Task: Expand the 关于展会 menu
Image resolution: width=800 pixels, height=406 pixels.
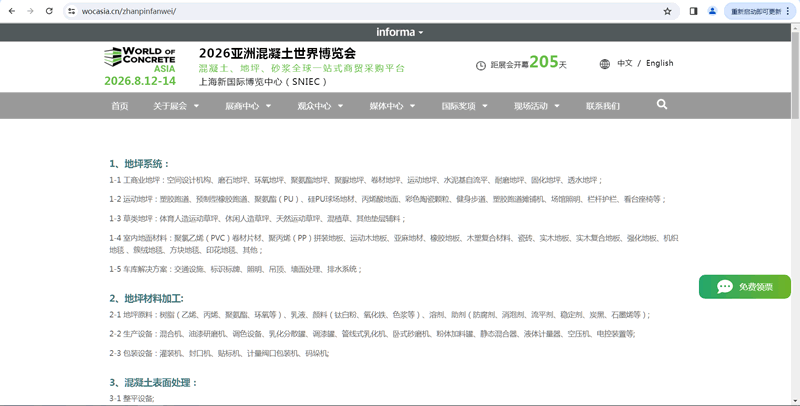Action: (x=174, y=106)
